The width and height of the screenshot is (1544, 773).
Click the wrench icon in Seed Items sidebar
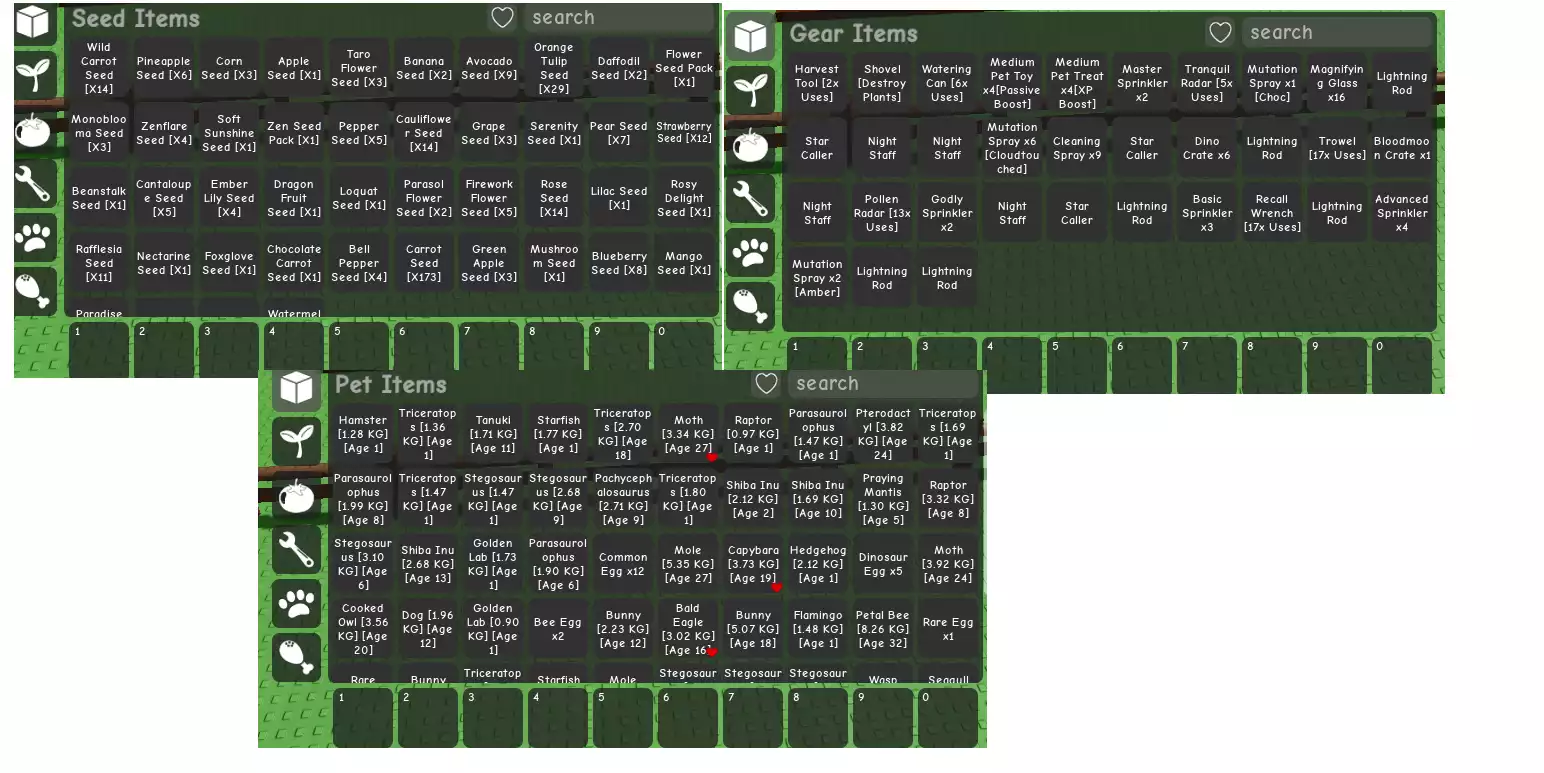pyautogui.click(x=34, y=183)
